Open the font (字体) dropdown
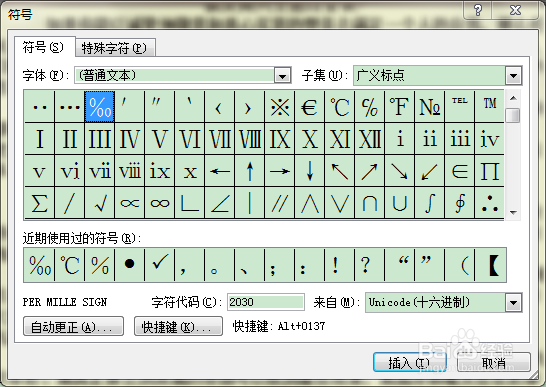 click(x=282, y=76)
